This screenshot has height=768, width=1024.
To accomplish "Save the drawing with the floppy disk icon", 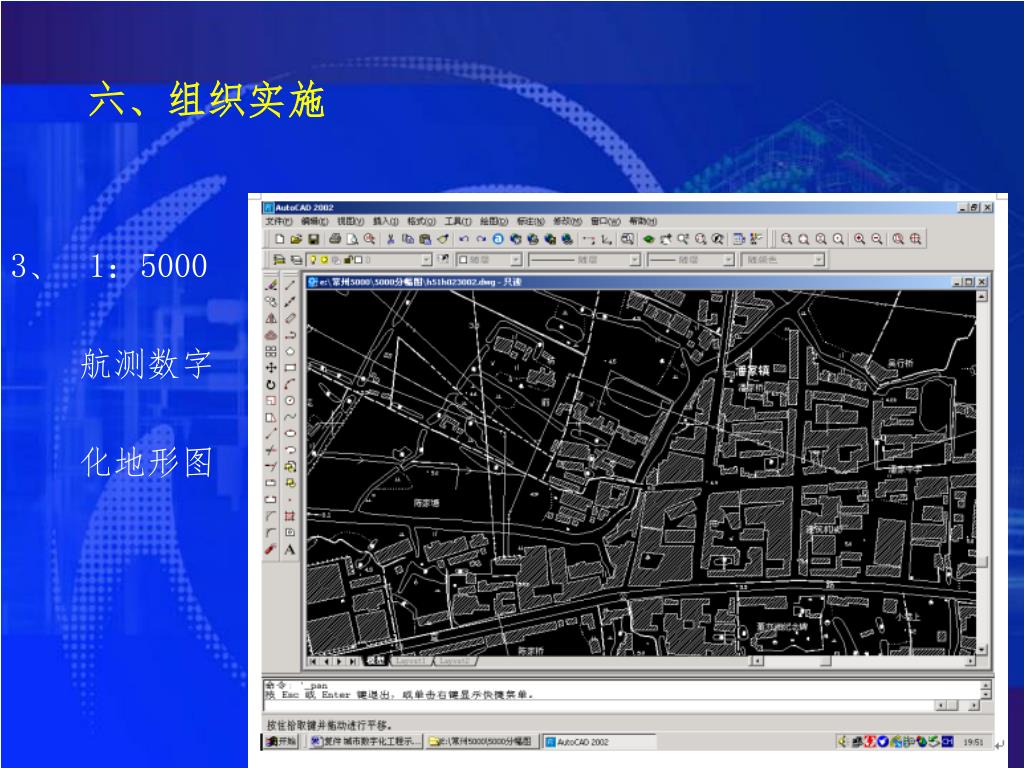I will pyautogui.click(x=313, y=240).
